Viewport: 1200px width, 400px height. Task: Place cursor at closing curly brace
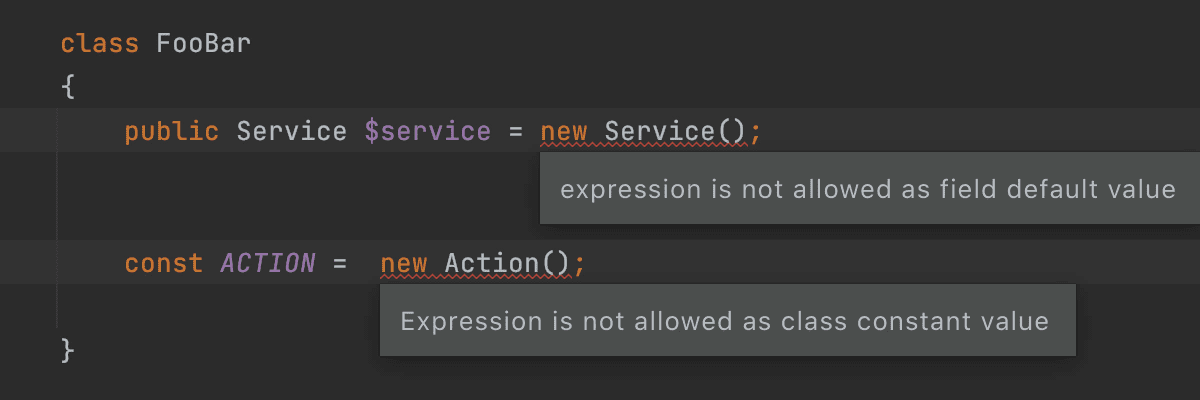click(68, 351)
